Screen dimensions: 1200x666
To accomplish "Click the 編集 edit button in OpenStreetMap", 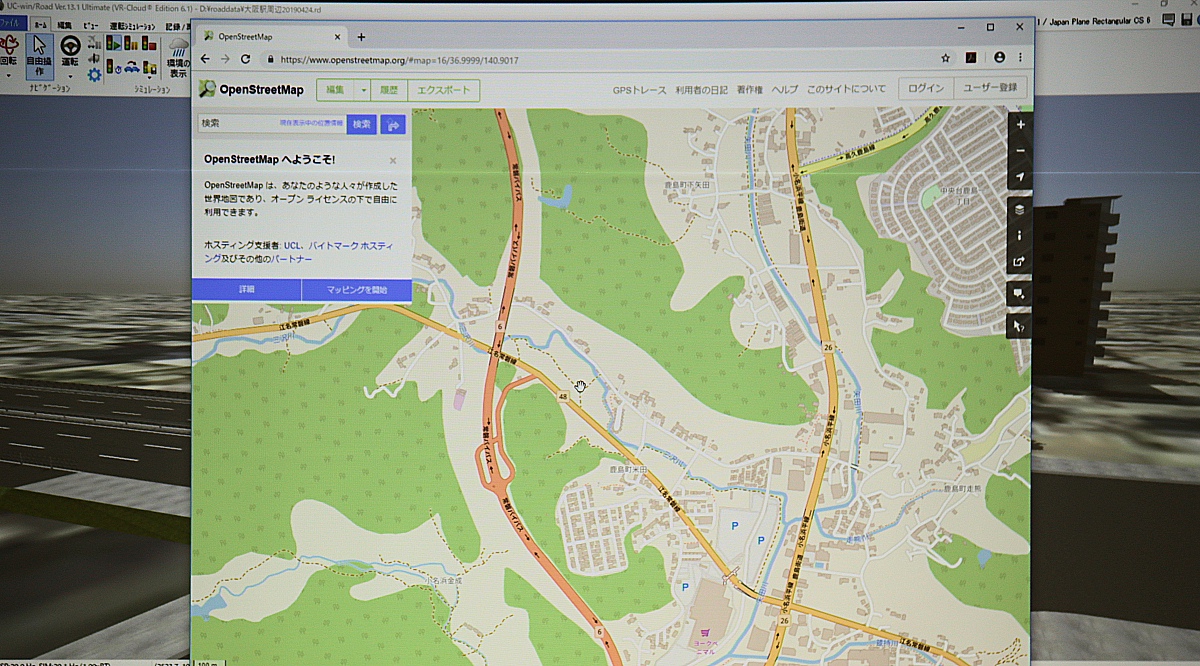I will [336, 90].
